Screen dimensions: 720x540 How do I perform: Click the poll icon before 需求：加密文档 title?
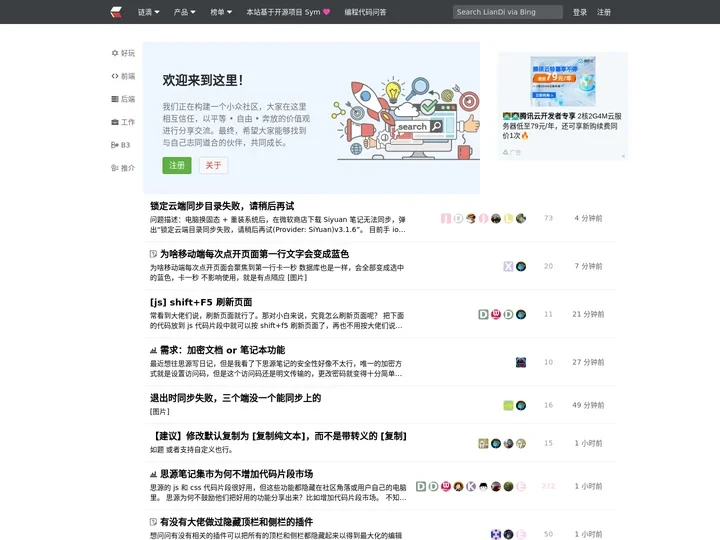(153, 350)
